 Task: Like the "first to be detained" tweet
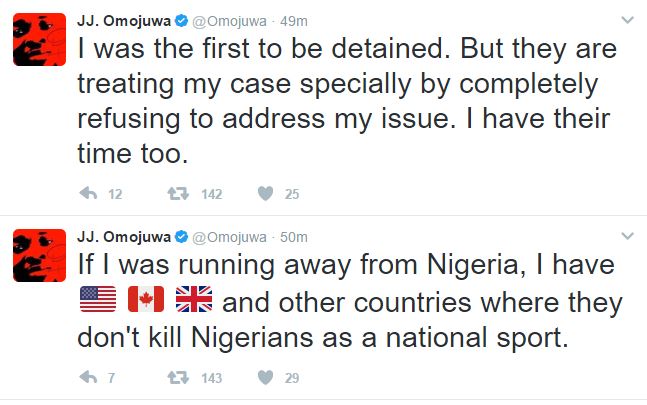coord(266,193)
